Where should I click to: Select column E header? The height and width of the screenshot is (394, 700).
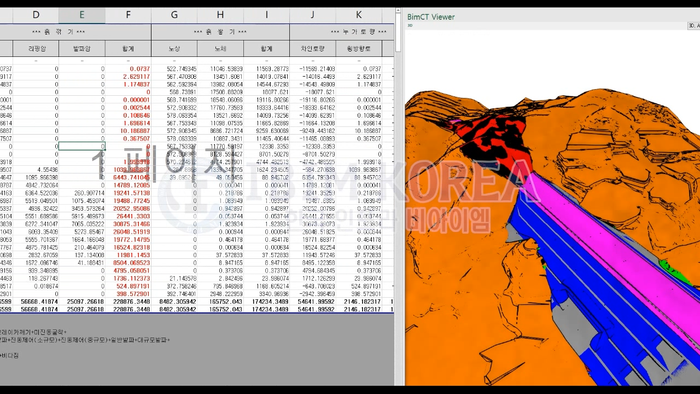coord(82,15)
